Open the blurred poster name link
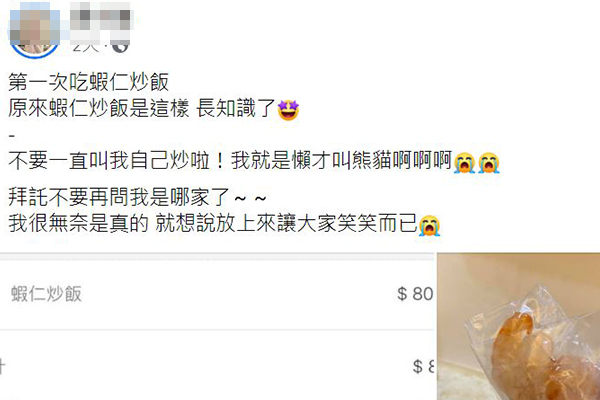The image size is (600, 400). [100, 19]
